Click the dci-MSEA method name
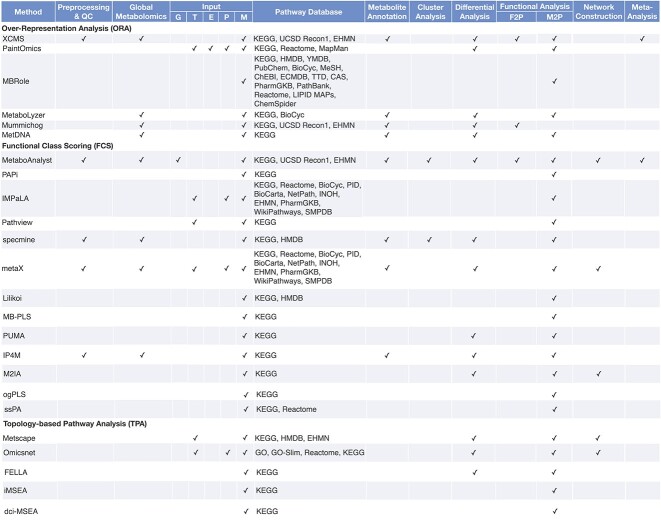This screenshot has height=521, width=661. pos(21,511)
